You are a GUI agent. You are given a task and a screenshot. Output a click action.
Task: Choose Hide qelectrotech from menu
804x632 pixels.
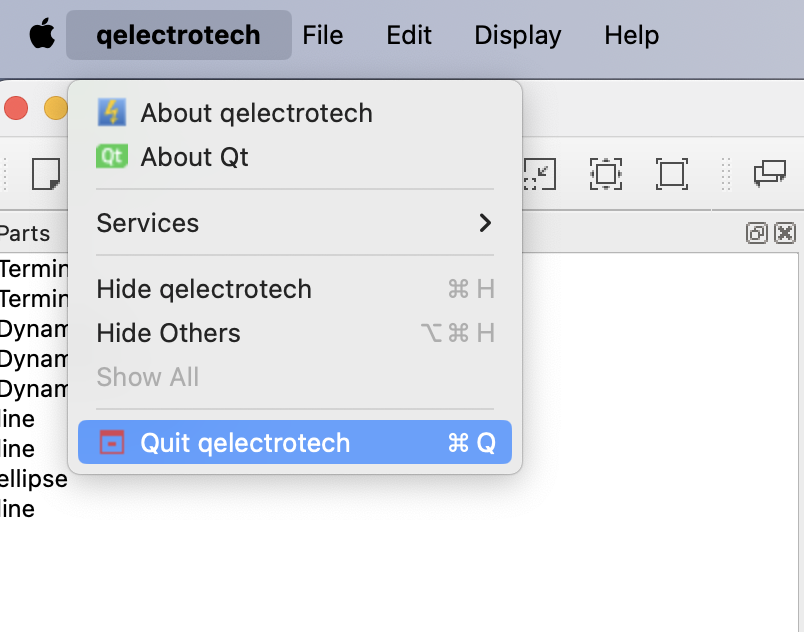[x=204, y=290]
